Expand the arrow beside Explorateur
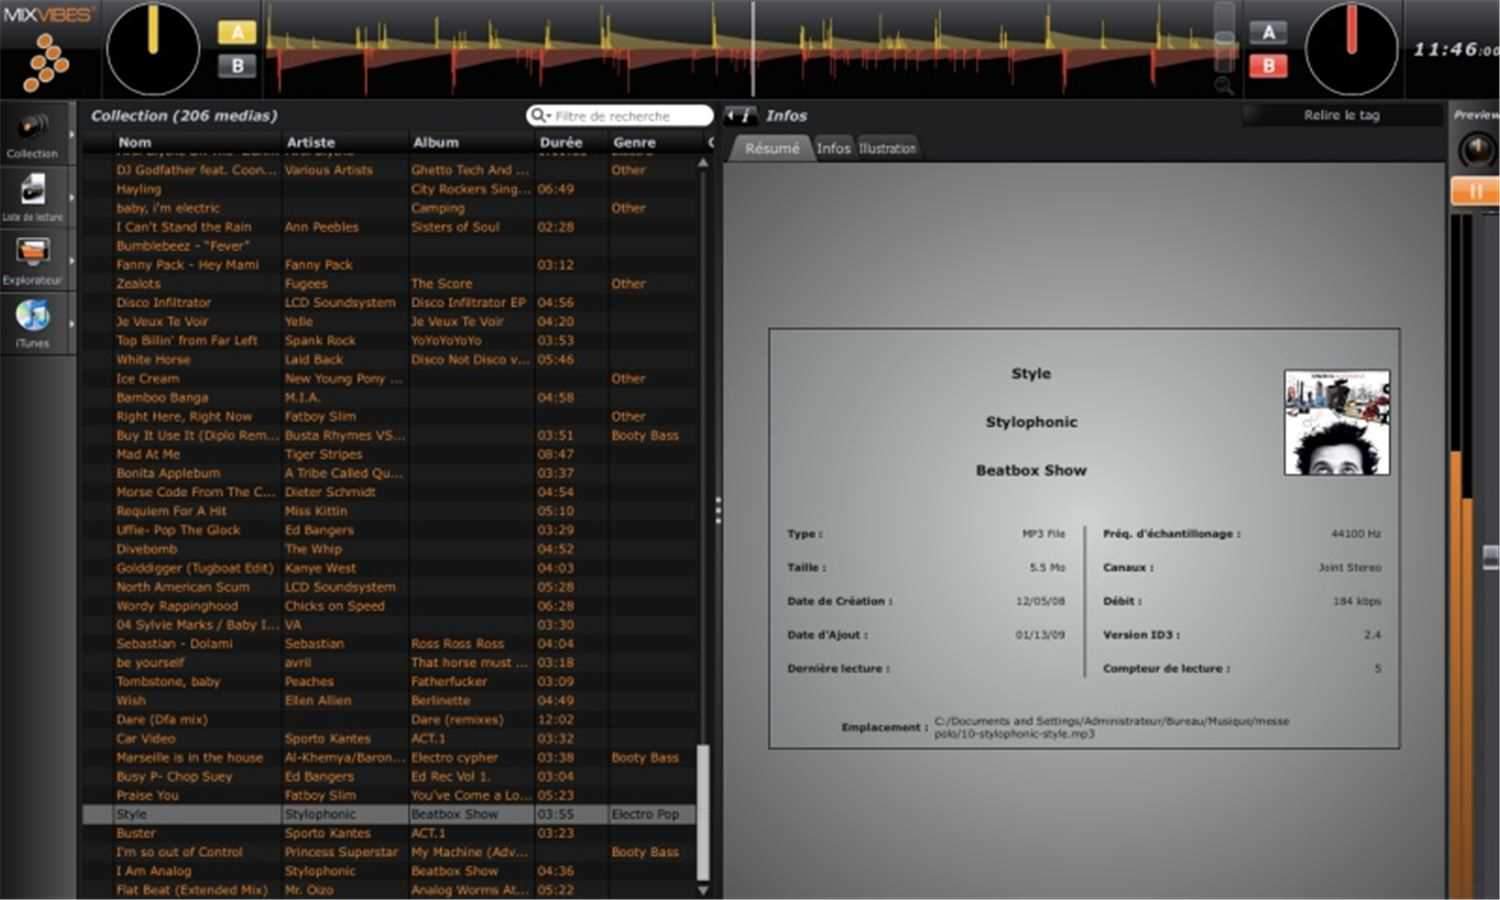 (72, 261)
